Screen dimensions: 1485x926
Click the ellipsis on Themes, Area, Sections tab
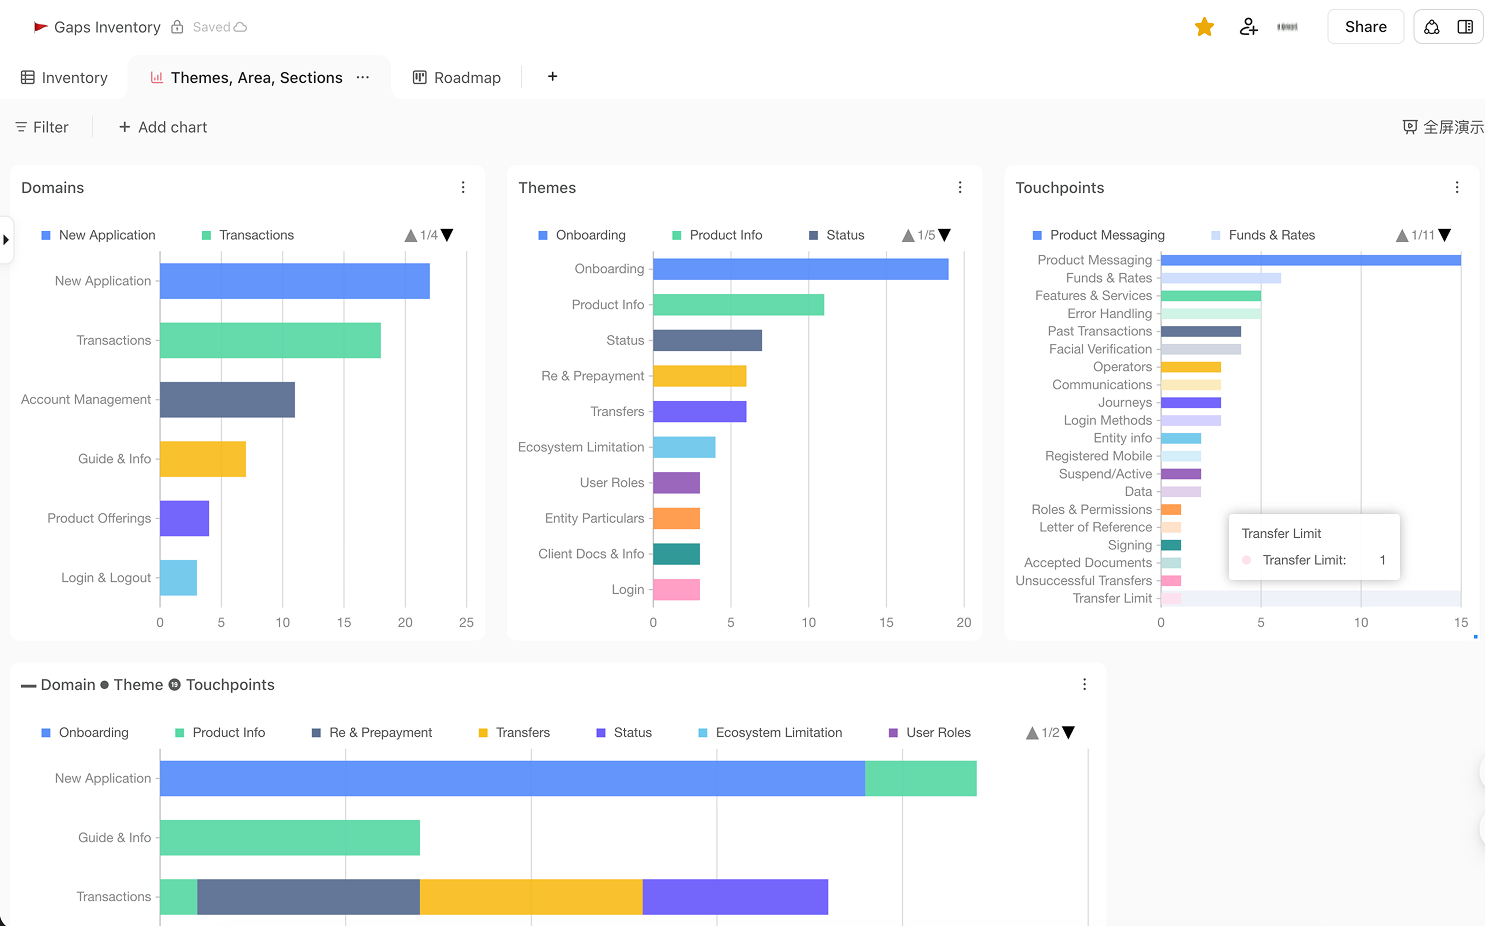(x=363, y=77)
